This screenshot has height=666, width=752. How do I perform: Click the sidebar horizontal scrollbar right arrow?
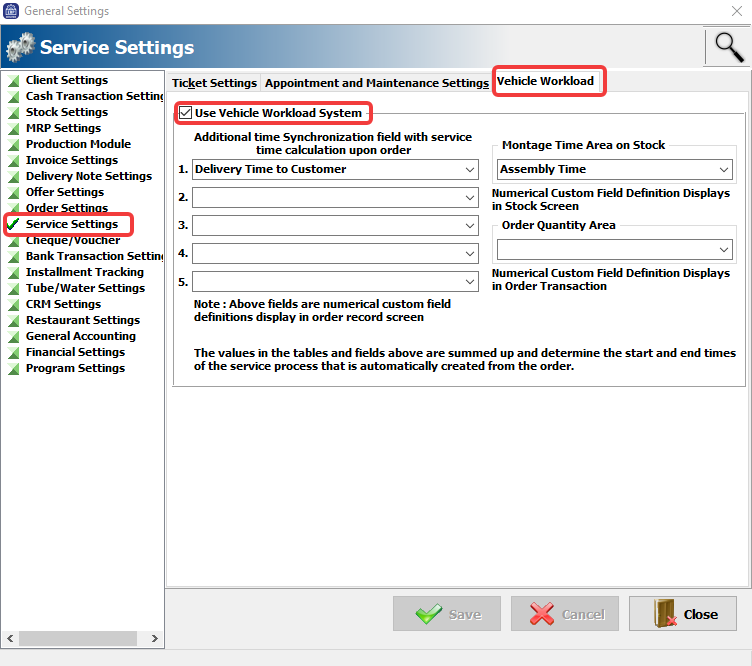[x=154, y=638]
